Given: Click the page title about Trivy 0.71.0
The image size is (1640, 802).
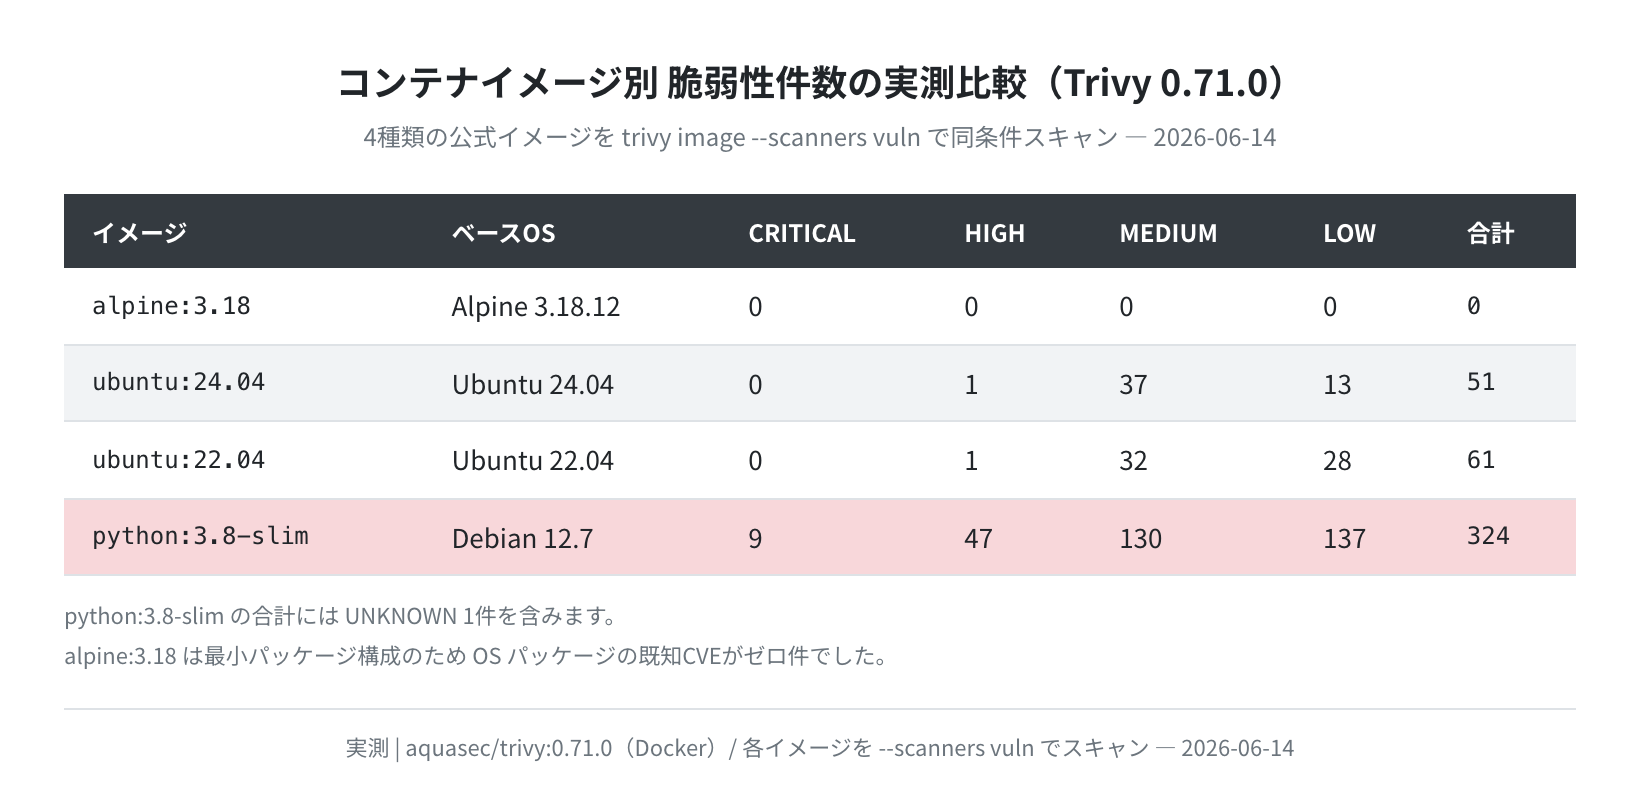Looking at the screenshot, I should point(810,84).
